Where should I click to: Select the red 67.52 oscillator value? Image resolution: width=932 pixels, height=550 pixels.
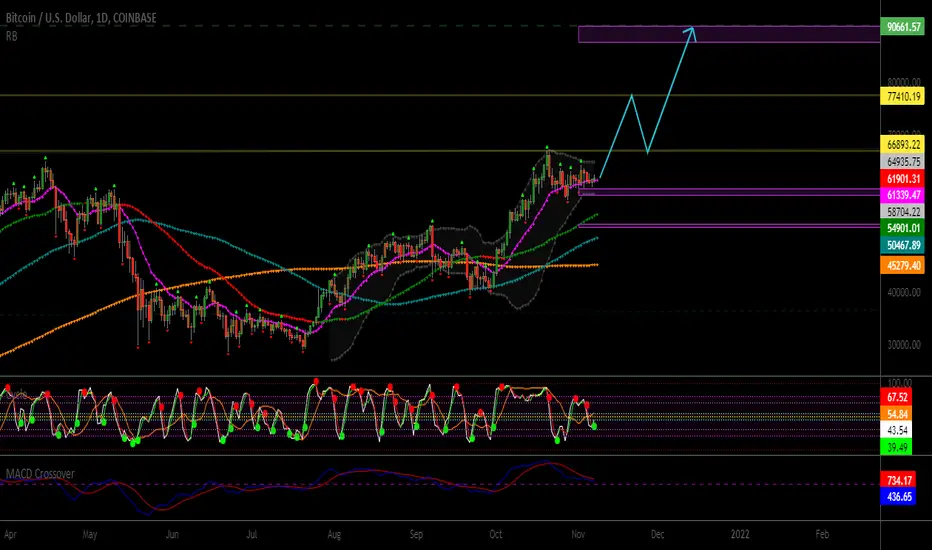[x=896, y=397]
